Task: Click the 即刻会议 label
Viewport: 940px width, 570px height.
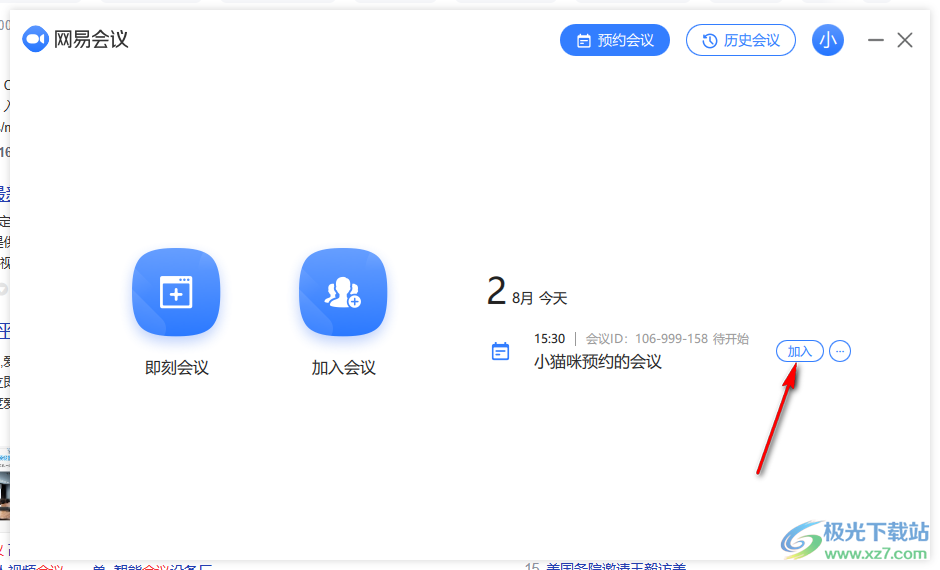Action: pyautogui.click(x=177, y=367)
